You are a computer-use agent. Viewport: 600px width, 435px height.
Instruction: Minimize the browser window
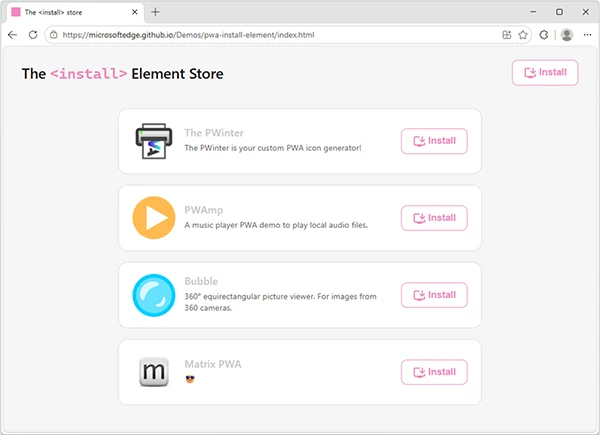click(x=533, y=12)
